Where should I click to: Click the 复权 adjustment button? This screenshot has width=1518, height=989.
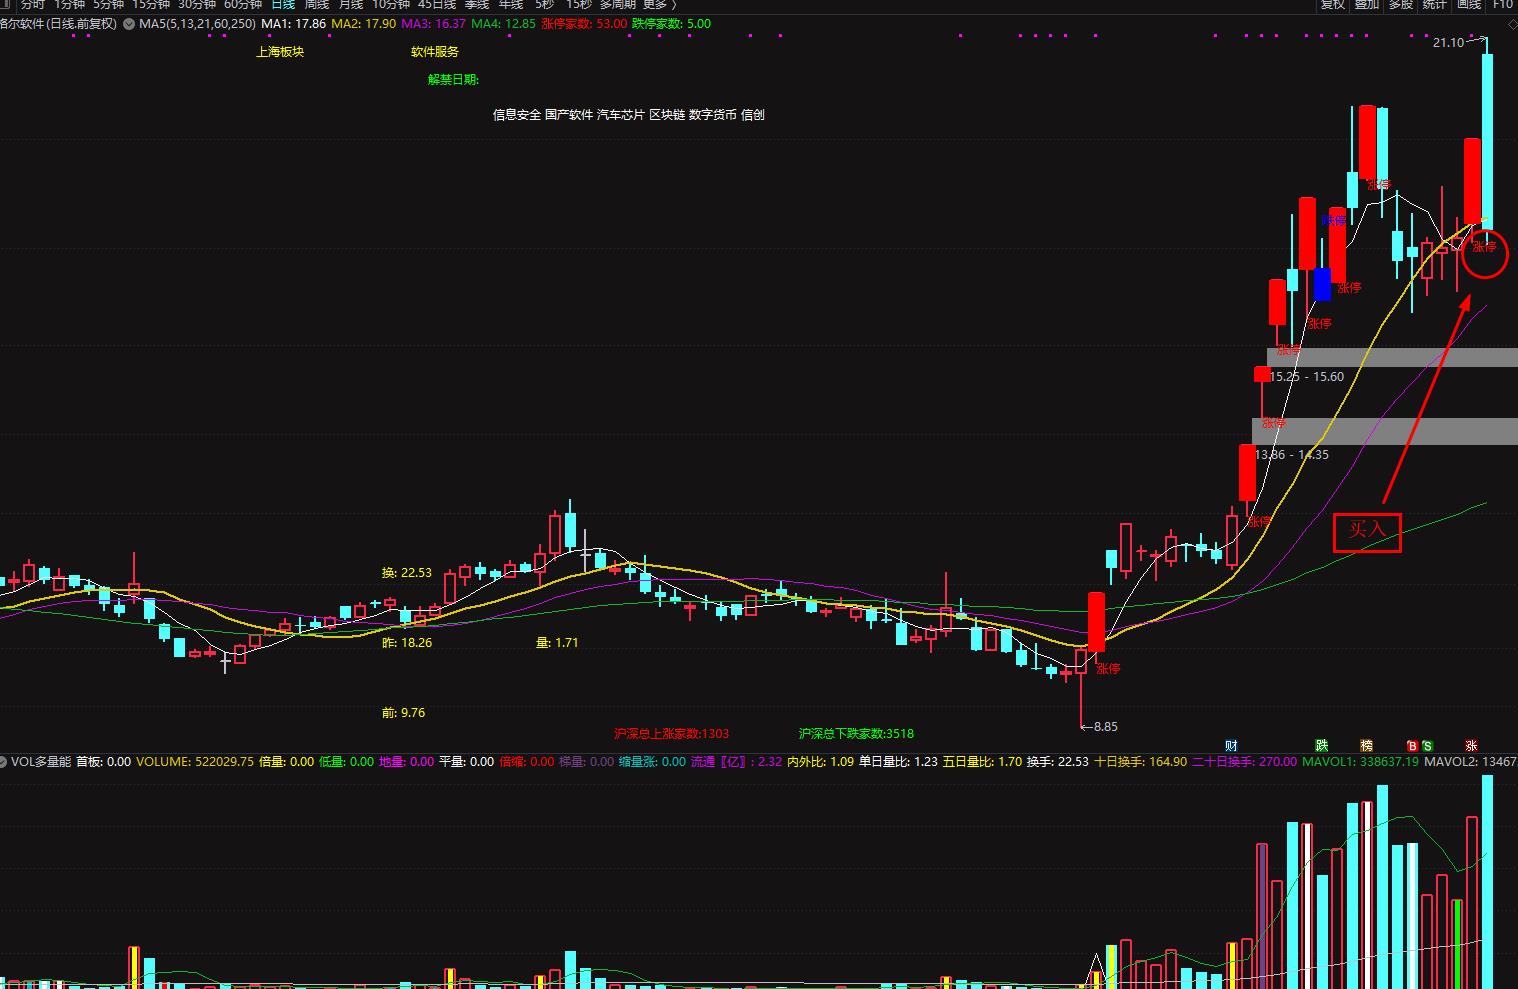1333,4
